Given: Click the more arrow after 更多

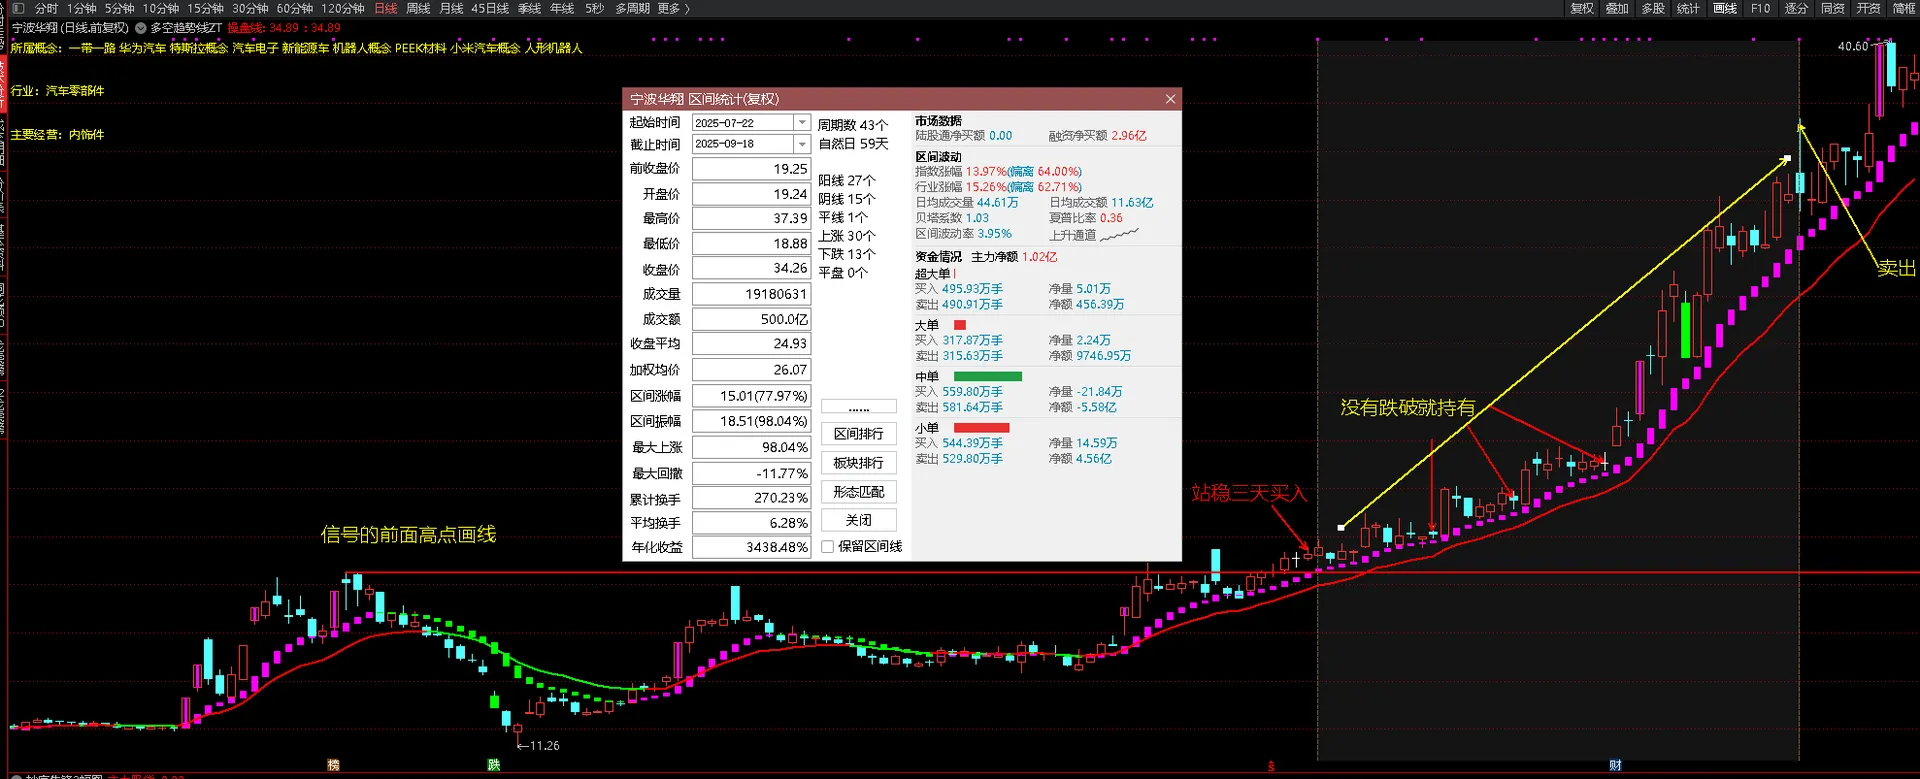Looking at the screenshot, I should point(687,8).
